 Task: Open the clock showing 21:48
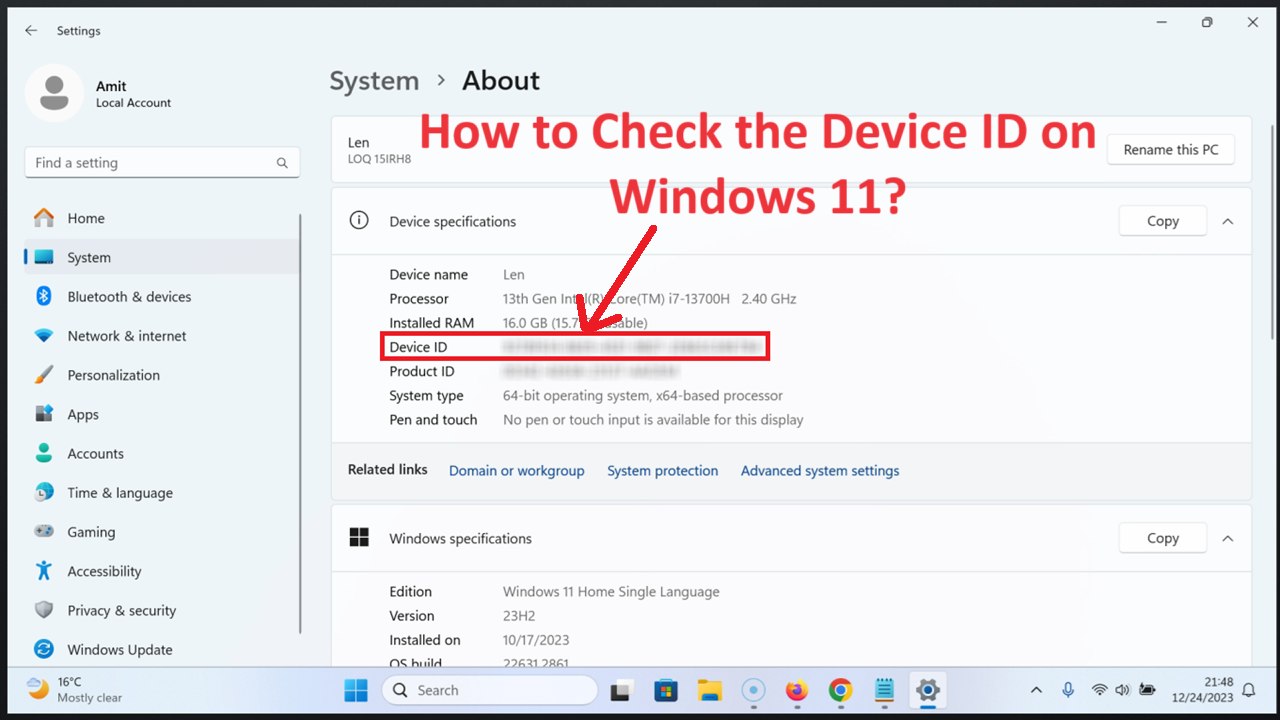[x=1205, y=690]
